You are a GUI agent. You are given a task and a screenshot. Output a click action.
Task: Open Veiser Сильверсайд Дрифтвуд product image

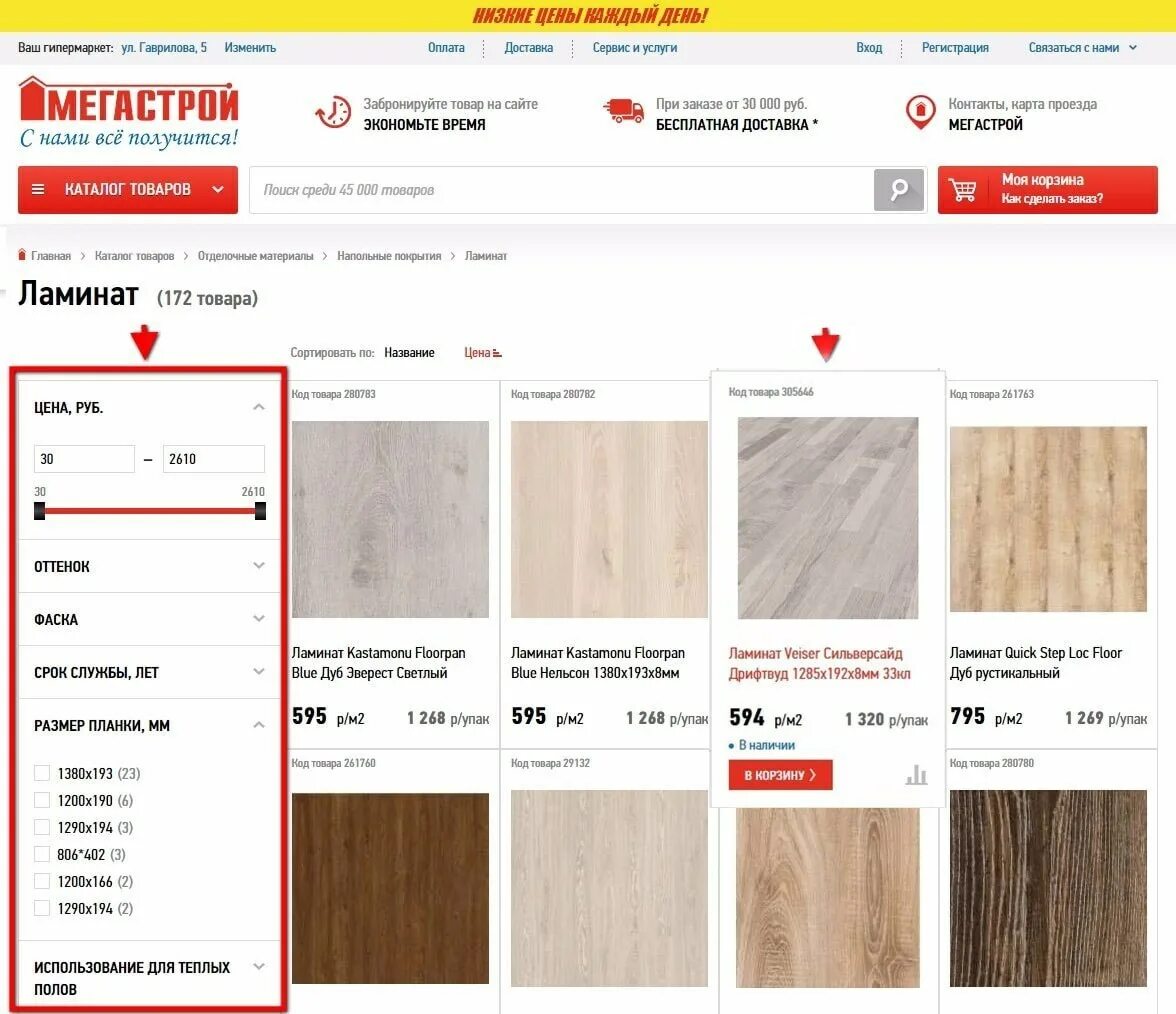tap(828, 518)
